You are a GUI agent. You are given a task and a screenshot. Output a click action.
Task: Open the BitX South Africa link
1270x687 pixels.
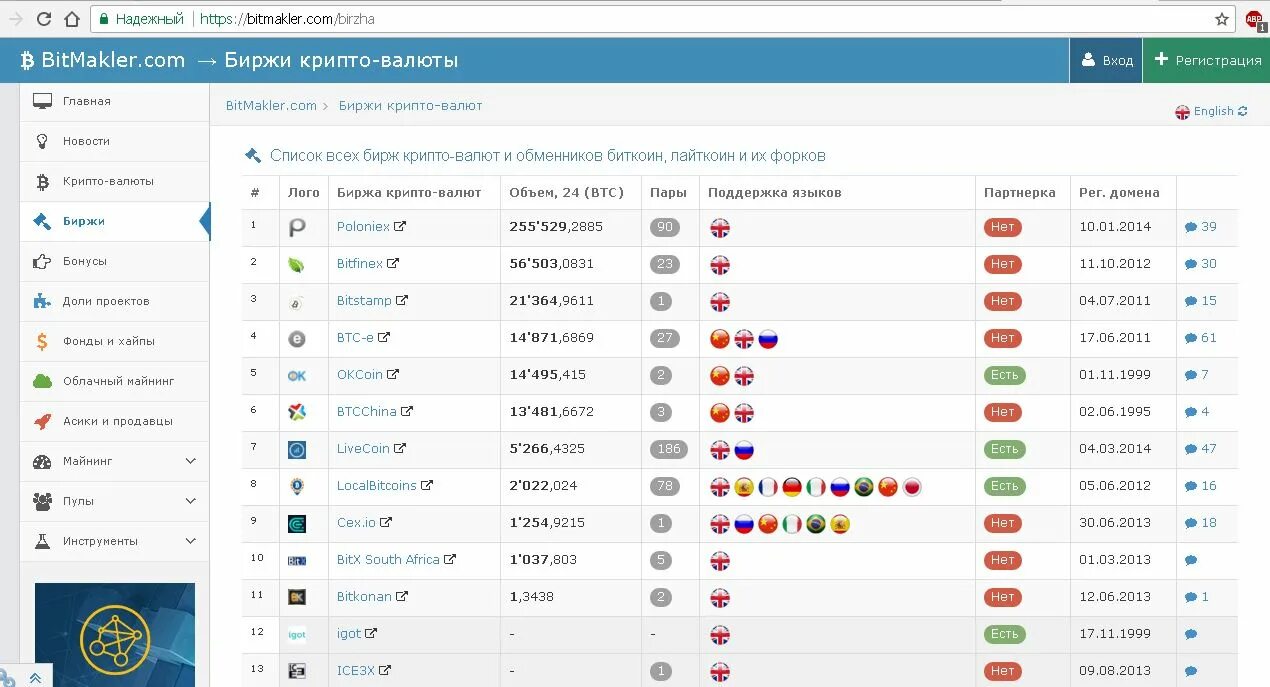coord(388,560)
